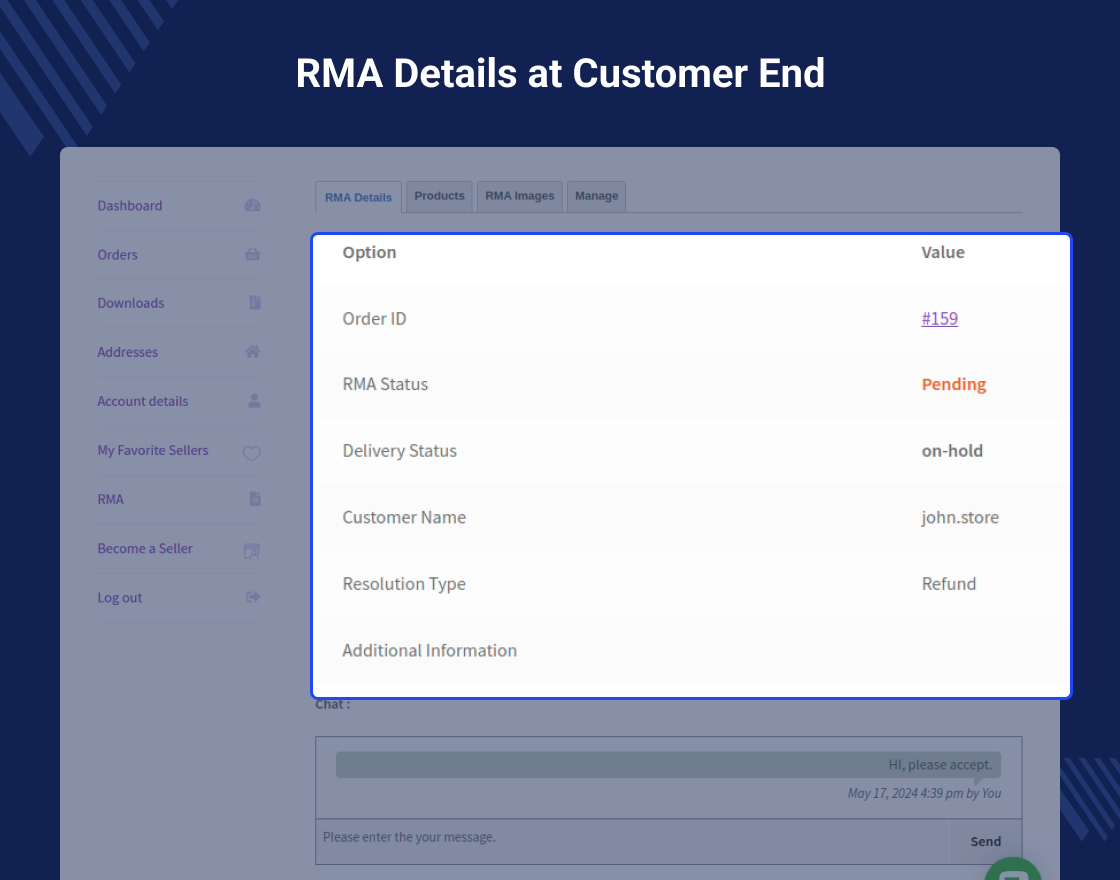The width and height of the screenshot is (1120, 880).
Task: Select the Manage tab
Action: point(596,196)
